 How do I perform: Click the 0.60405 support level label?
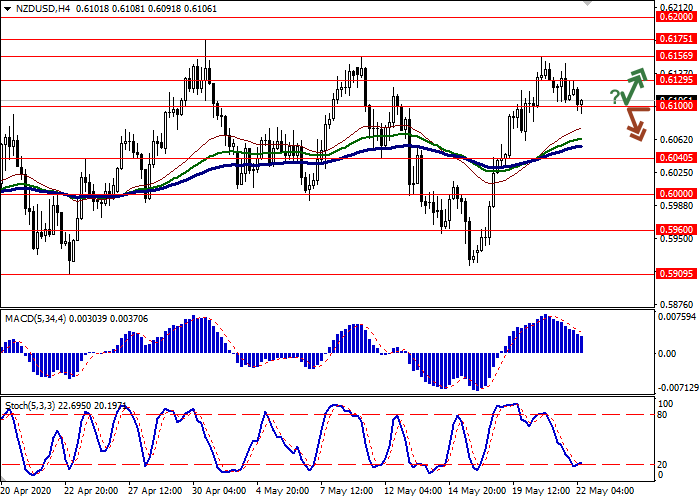click(x=676, y=158)
